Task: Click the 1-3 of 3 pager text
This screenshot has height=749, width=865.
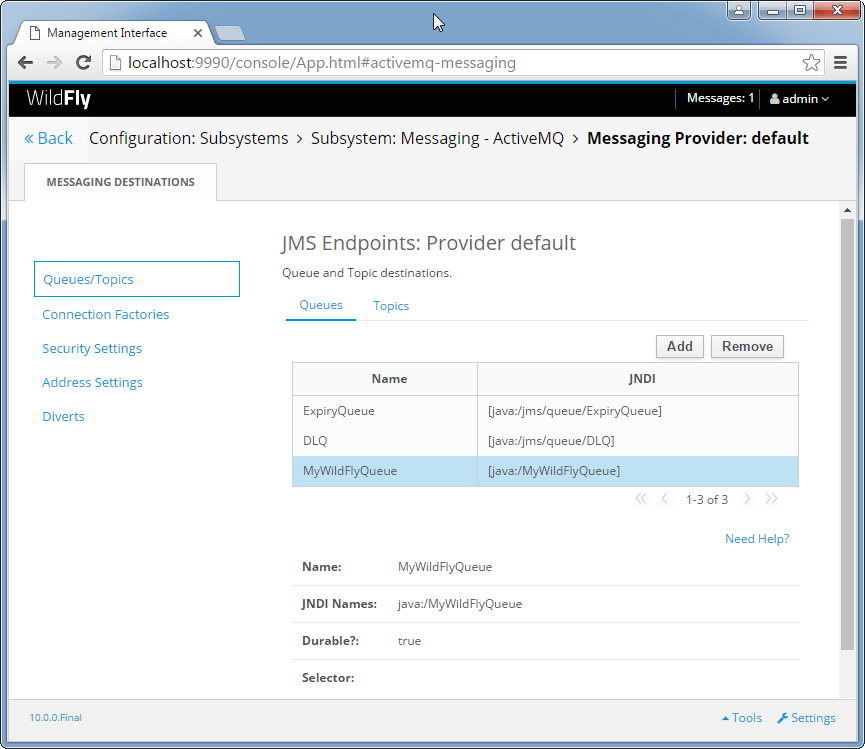Action: [x=707, y=500]
